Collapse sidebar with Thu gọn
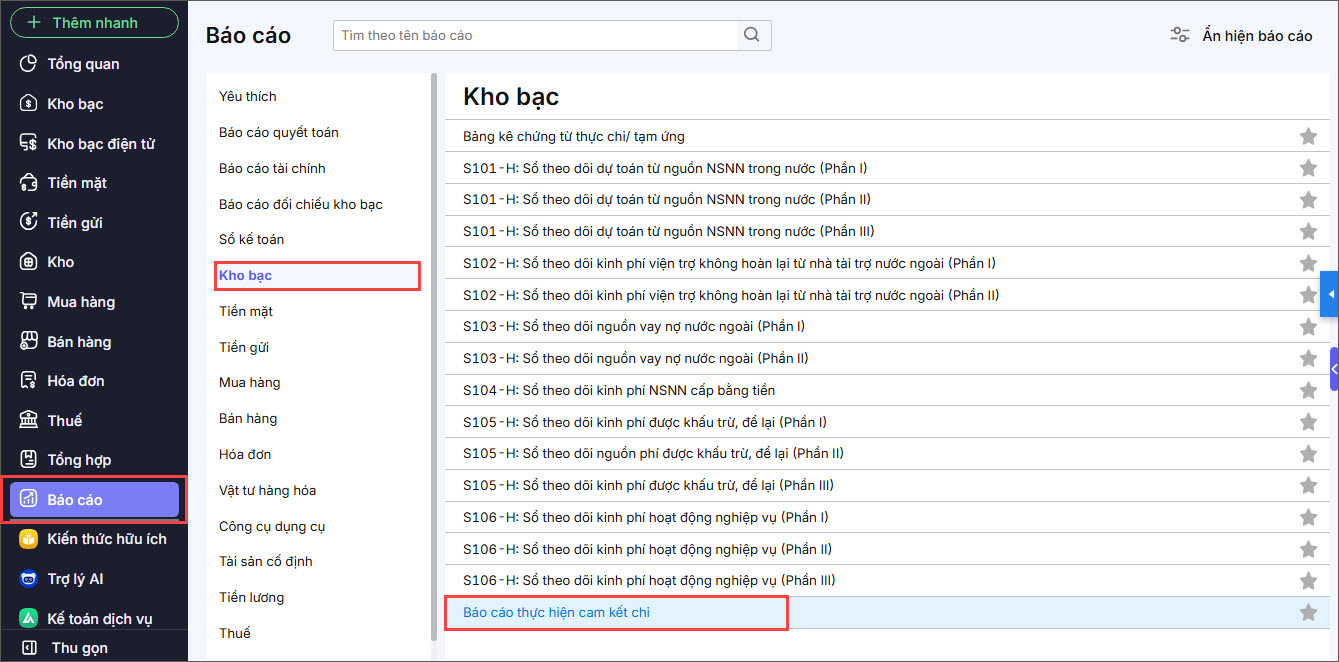 click(79, 647)
